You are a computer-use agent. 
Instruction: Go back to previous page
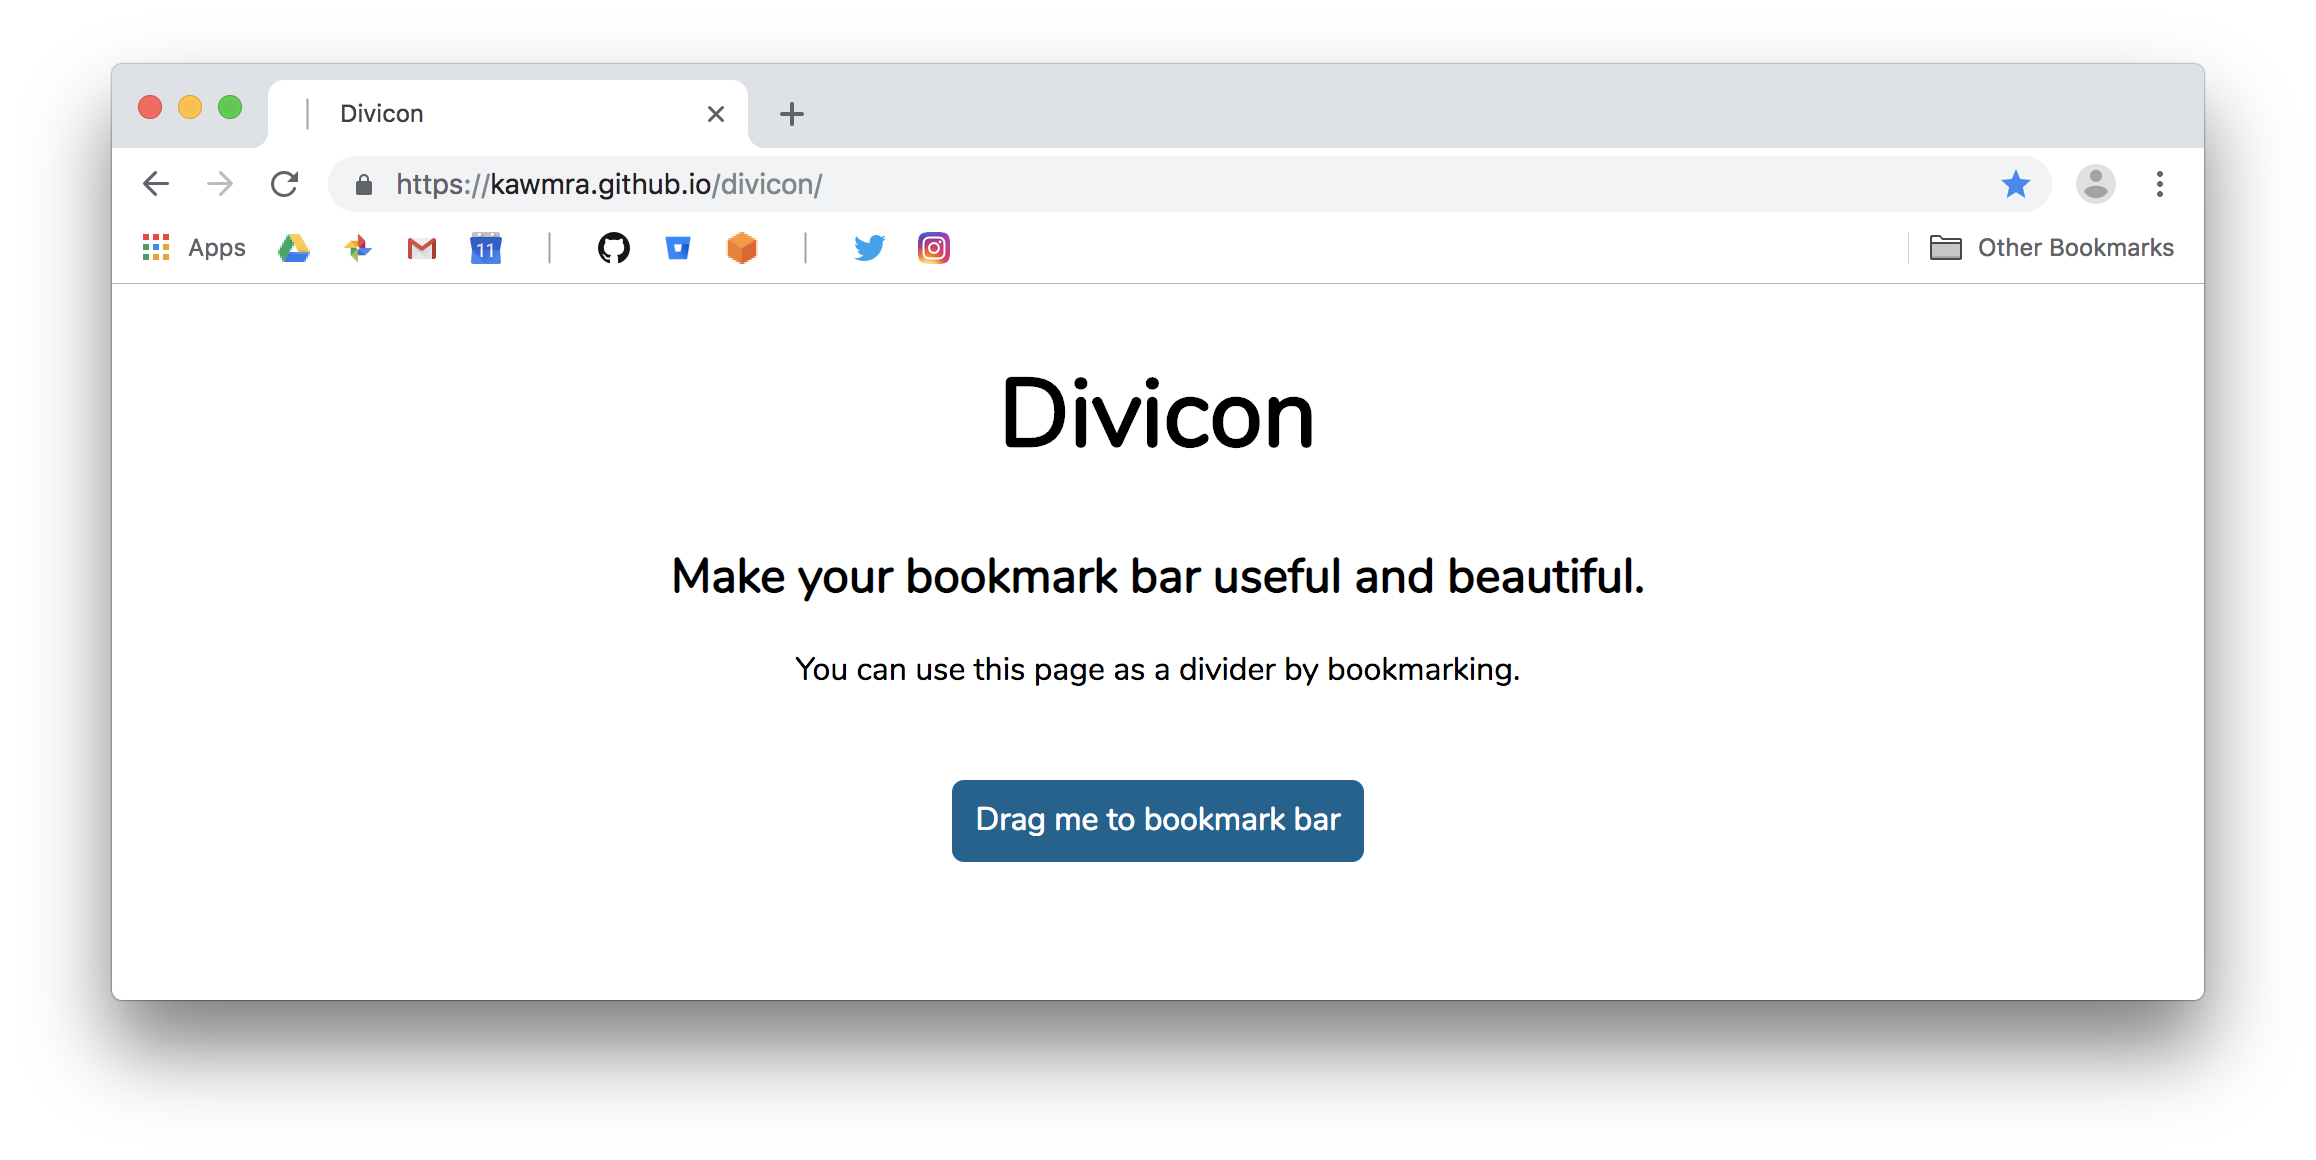pos(157,184)
